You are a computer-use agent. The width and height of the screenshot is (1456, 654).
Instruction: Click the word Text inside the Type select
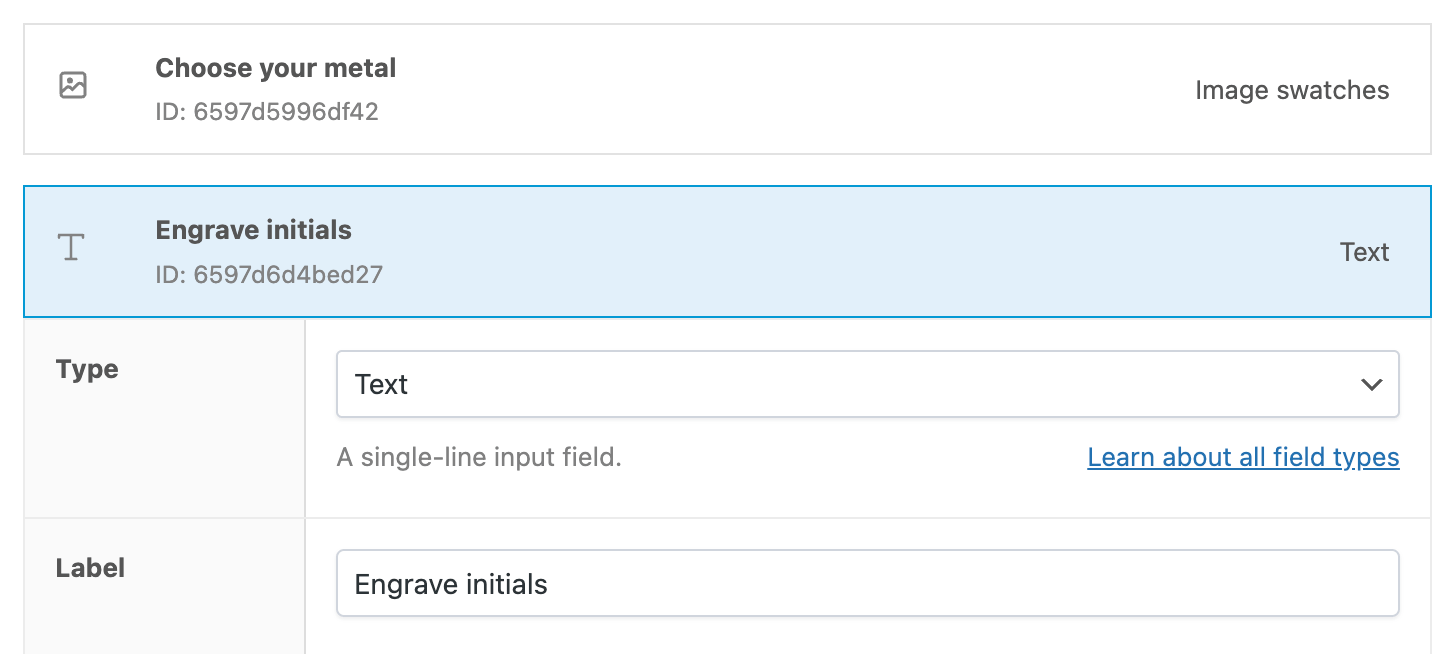tap(382, 385)
